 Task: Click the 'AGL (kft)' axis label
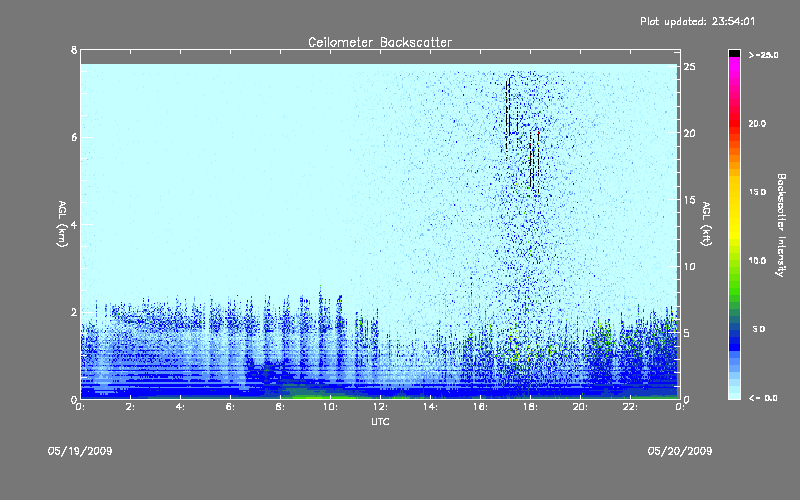[x=706, y=224]
